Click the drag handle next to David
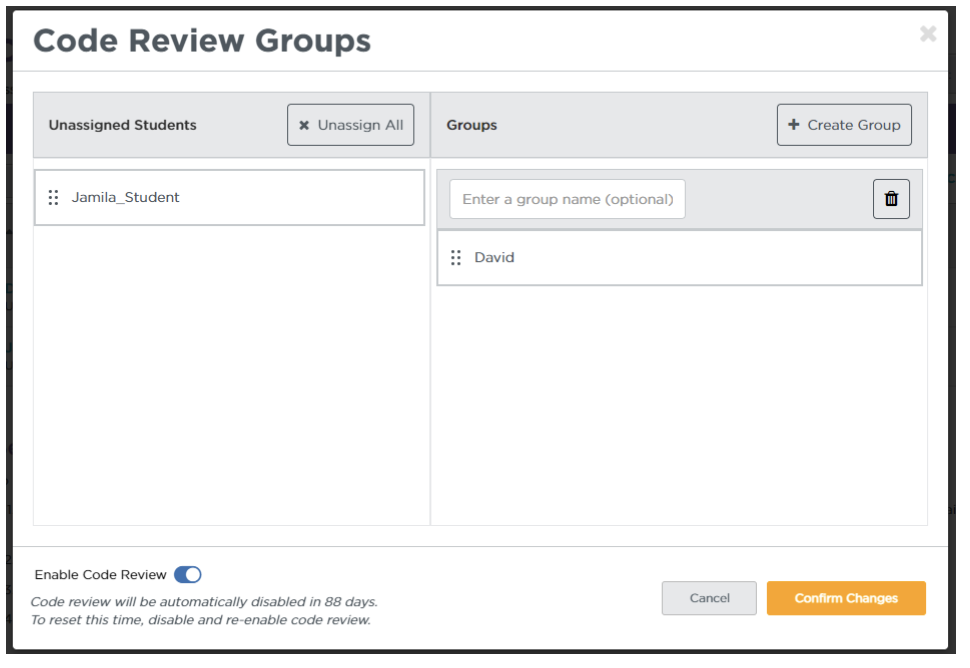 (456, 258)
